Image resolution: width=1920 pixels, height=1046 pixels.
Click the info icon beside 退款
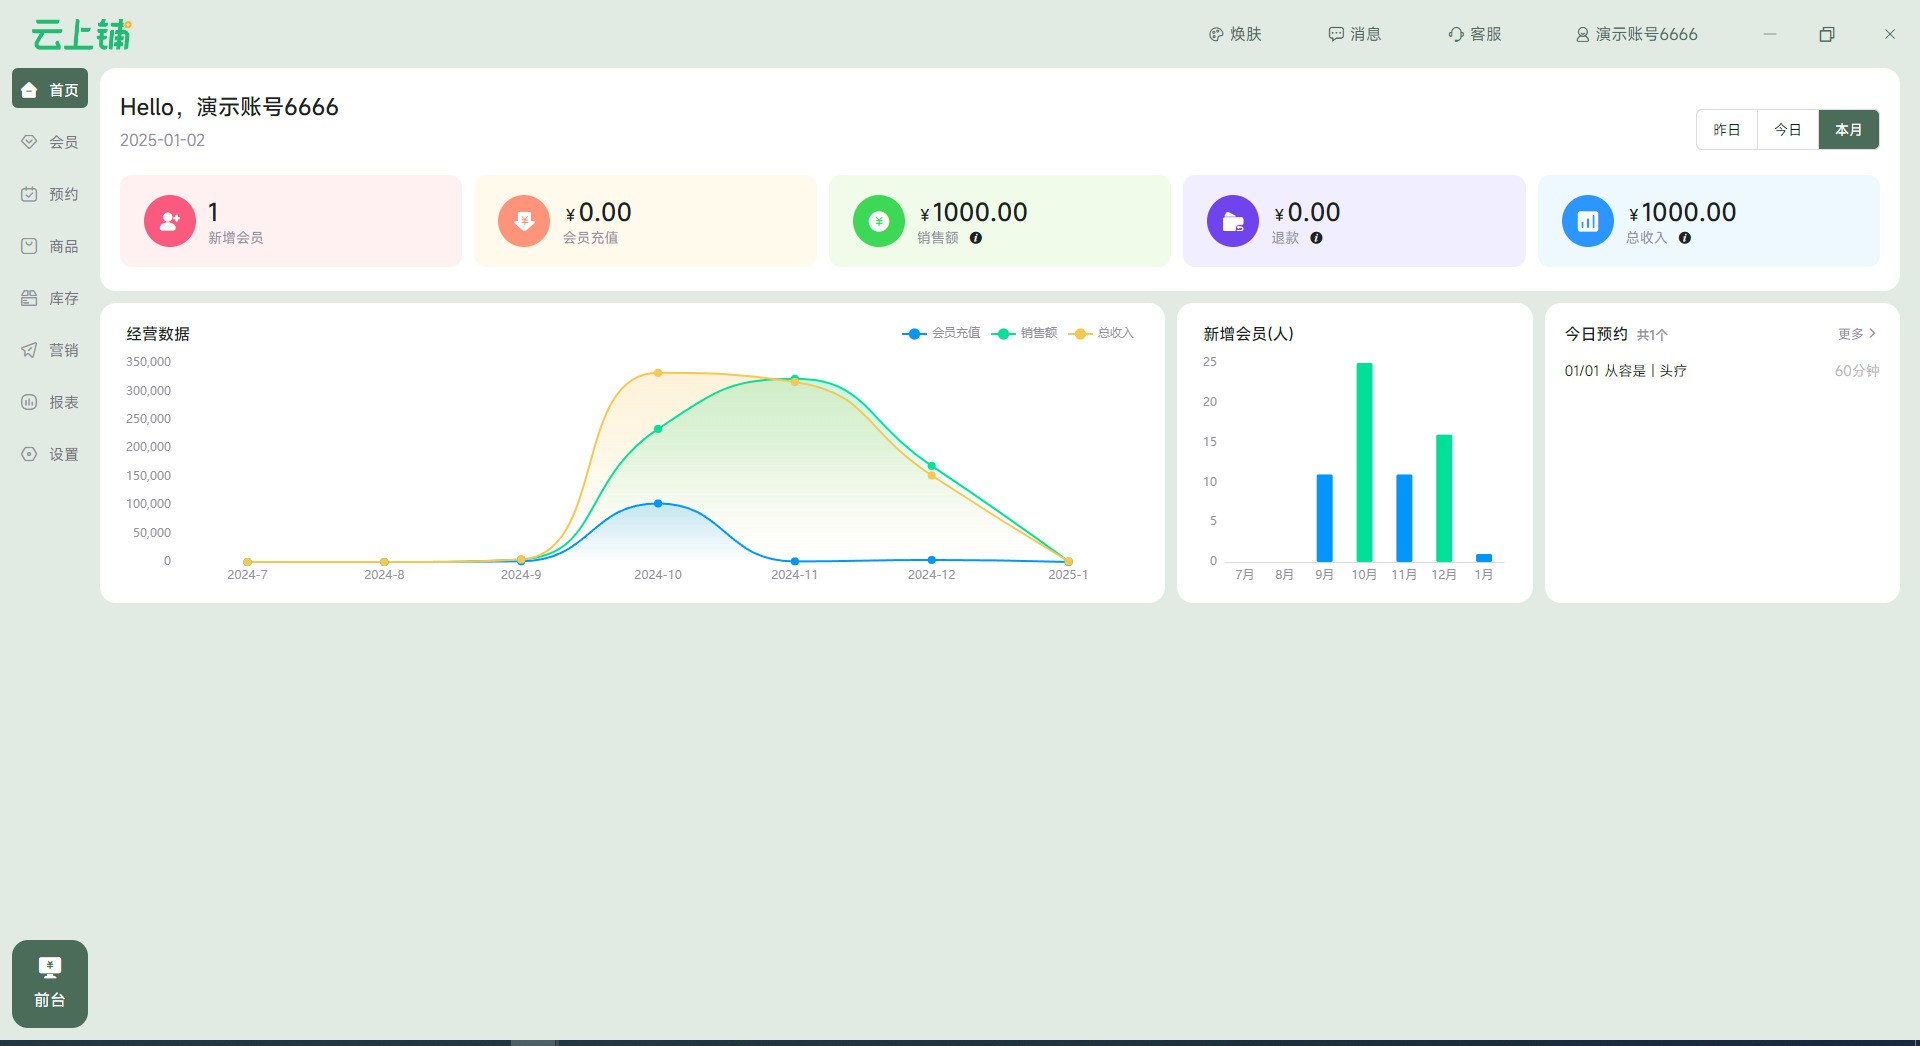pyautogui.click(x=1316, y=238)
